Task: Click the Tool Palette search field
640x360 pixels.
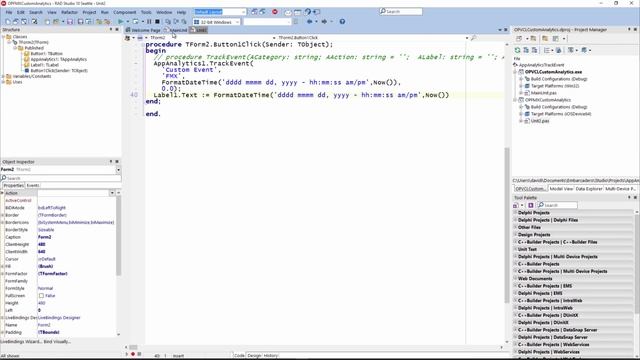Action: (557, 205)
